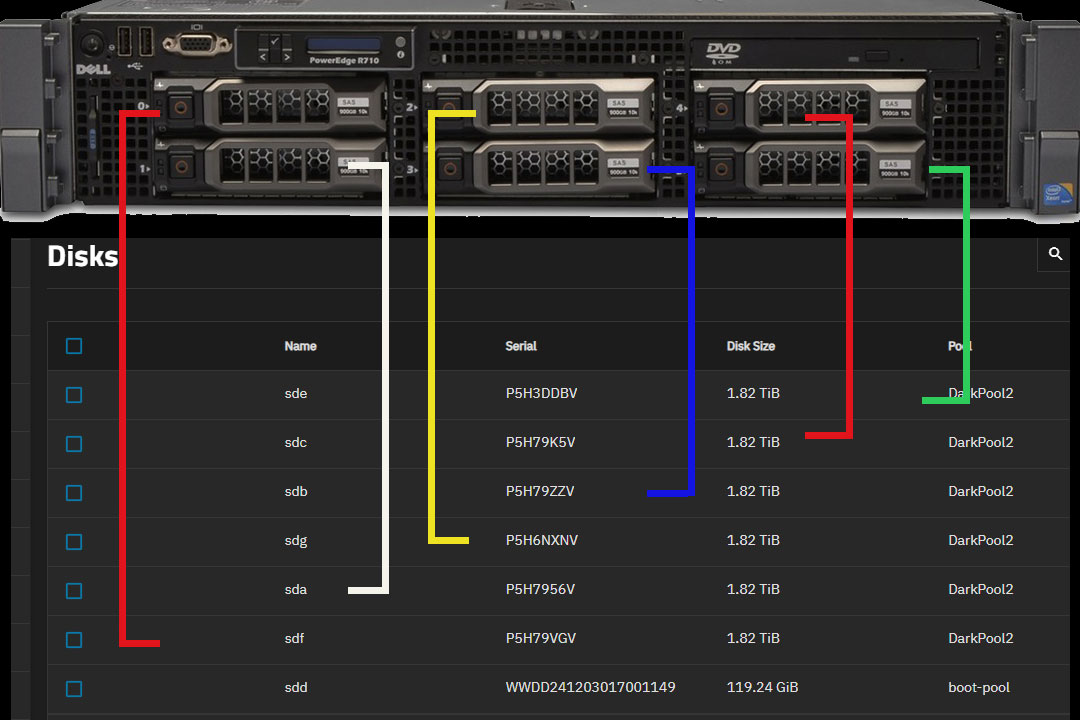Tick the checkbox for disk sdd
1080x720 pixels.
(x=74, y=688)
